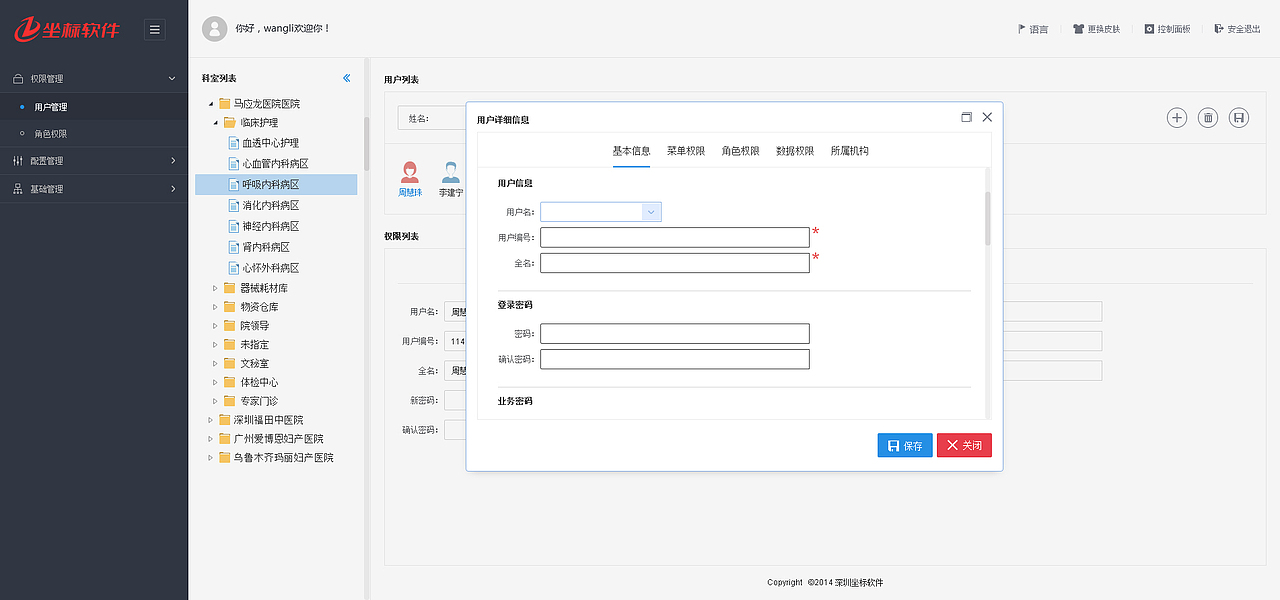Click the 保存 button
Viewport: 1280px width, 600px height.
pos(905,445)
